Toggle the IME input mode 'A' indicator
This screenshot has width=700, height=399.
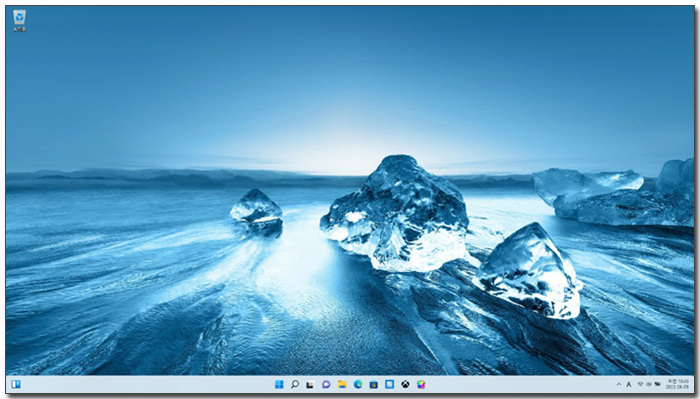629,384
